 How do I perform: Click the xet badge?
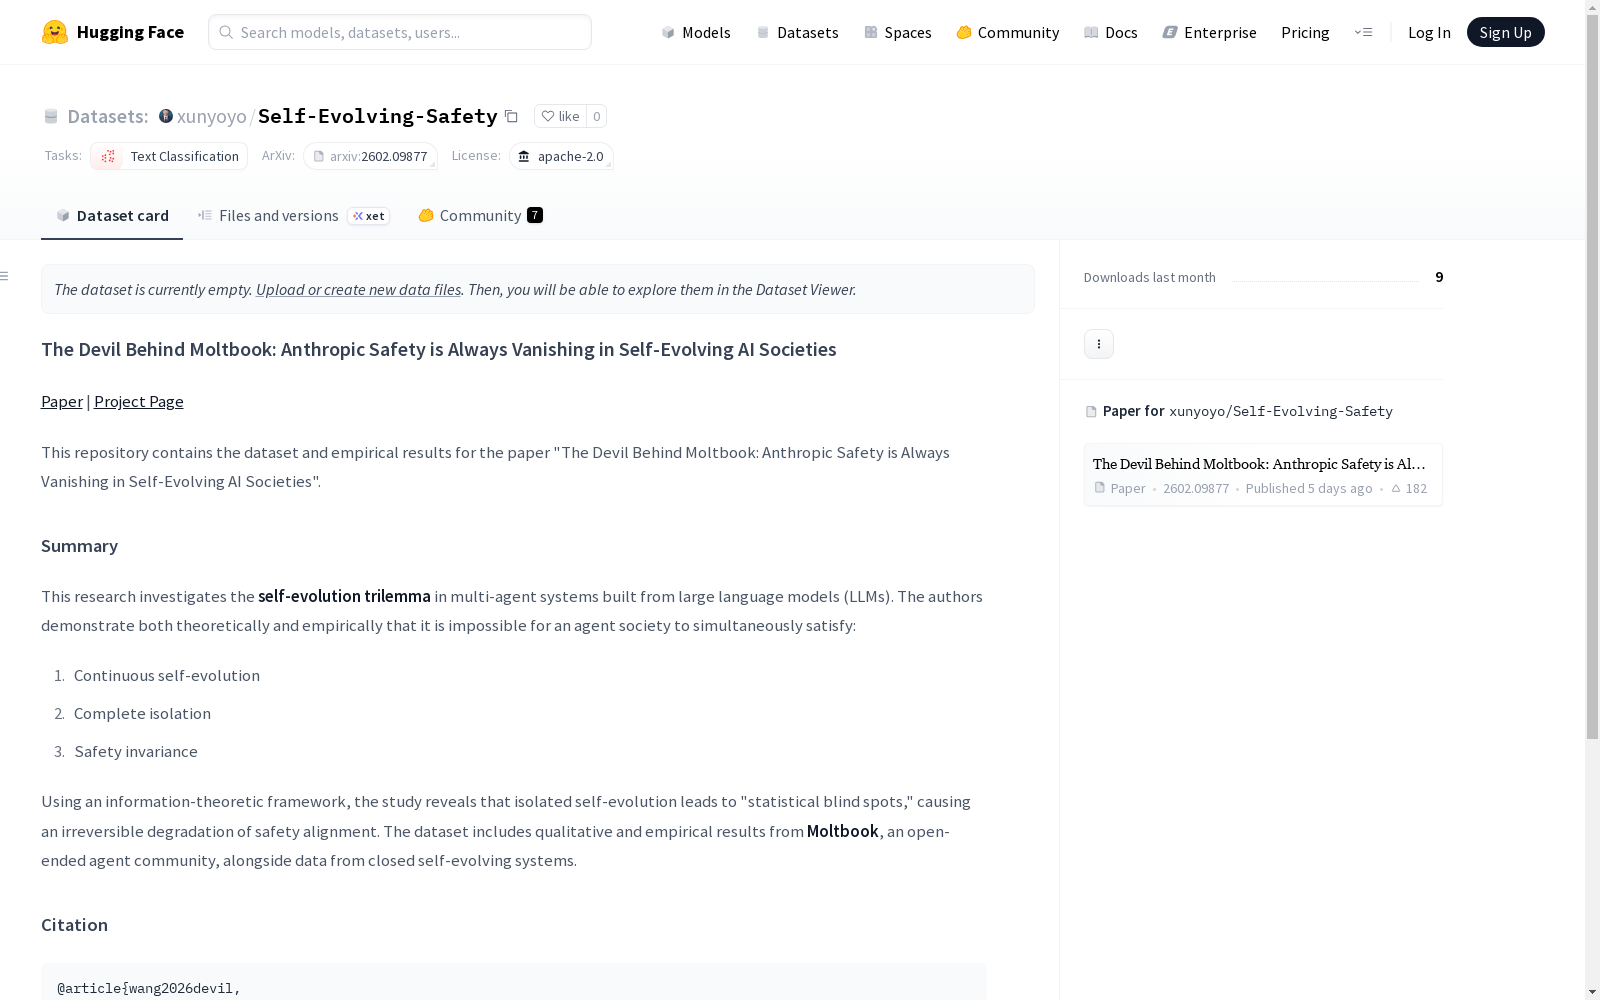tap(369, 216)
